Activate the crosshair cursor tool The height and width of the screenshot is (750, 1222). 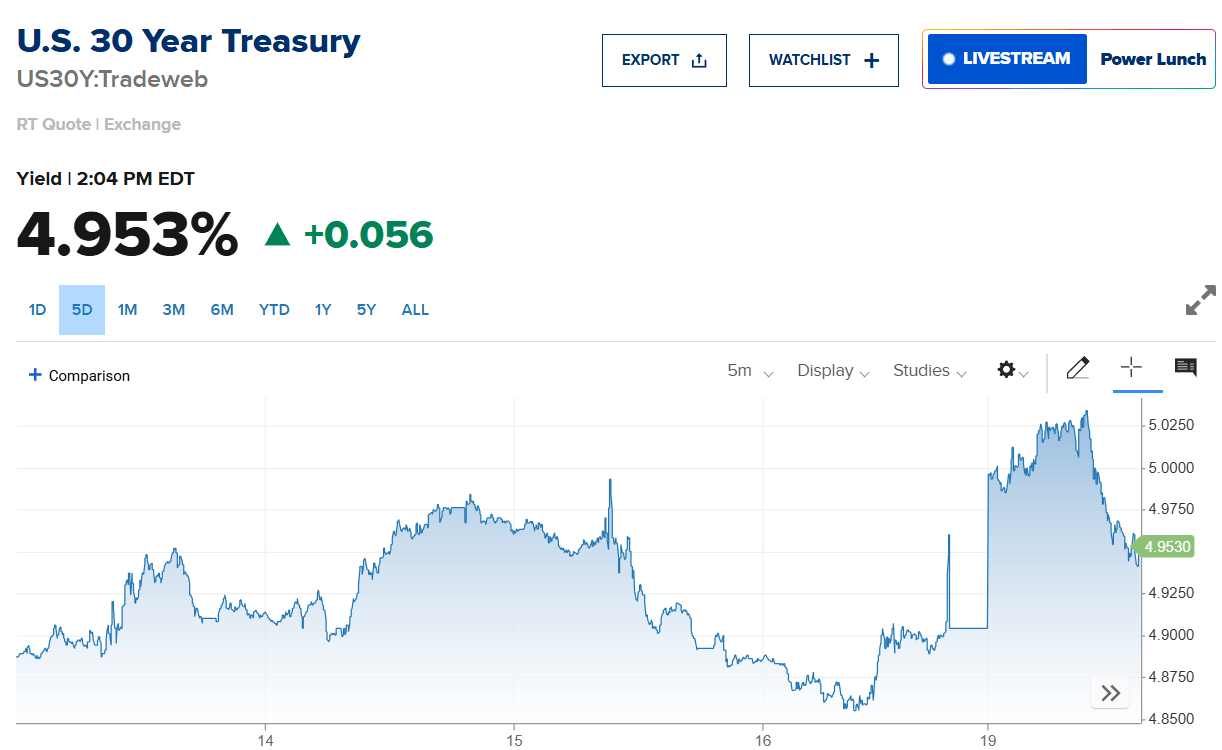(x=1133, y=368)
